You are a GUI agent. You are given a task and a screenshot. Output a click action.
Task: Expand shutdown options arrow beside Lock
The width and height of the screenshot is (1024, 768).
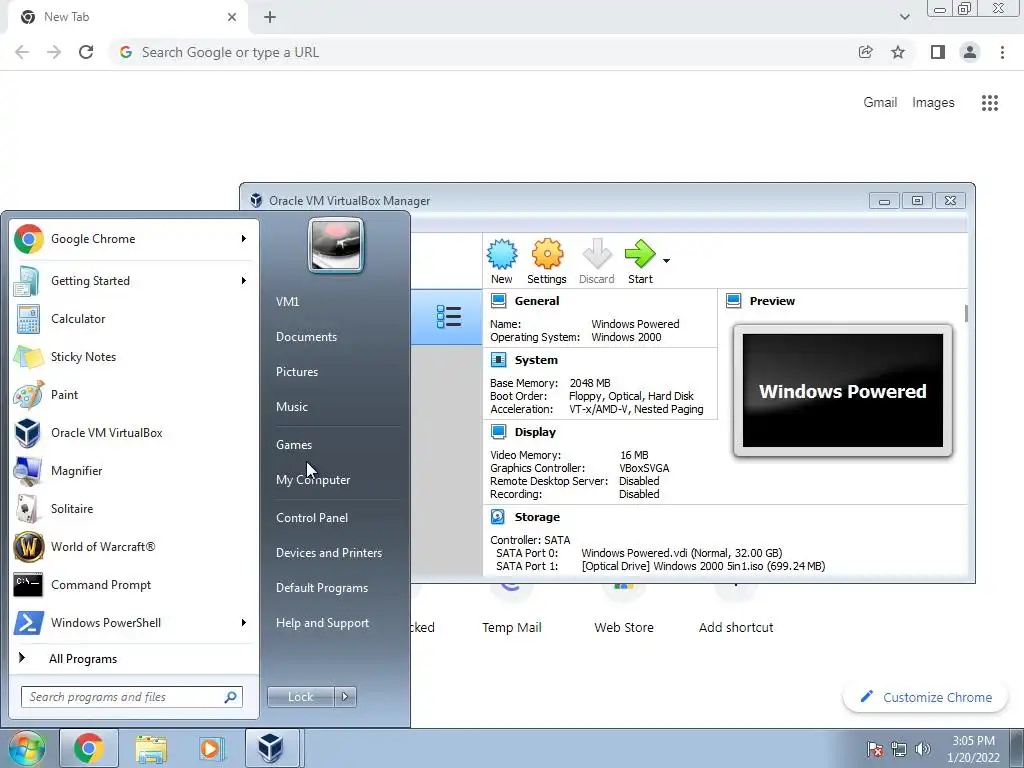(x=345, y=697)
